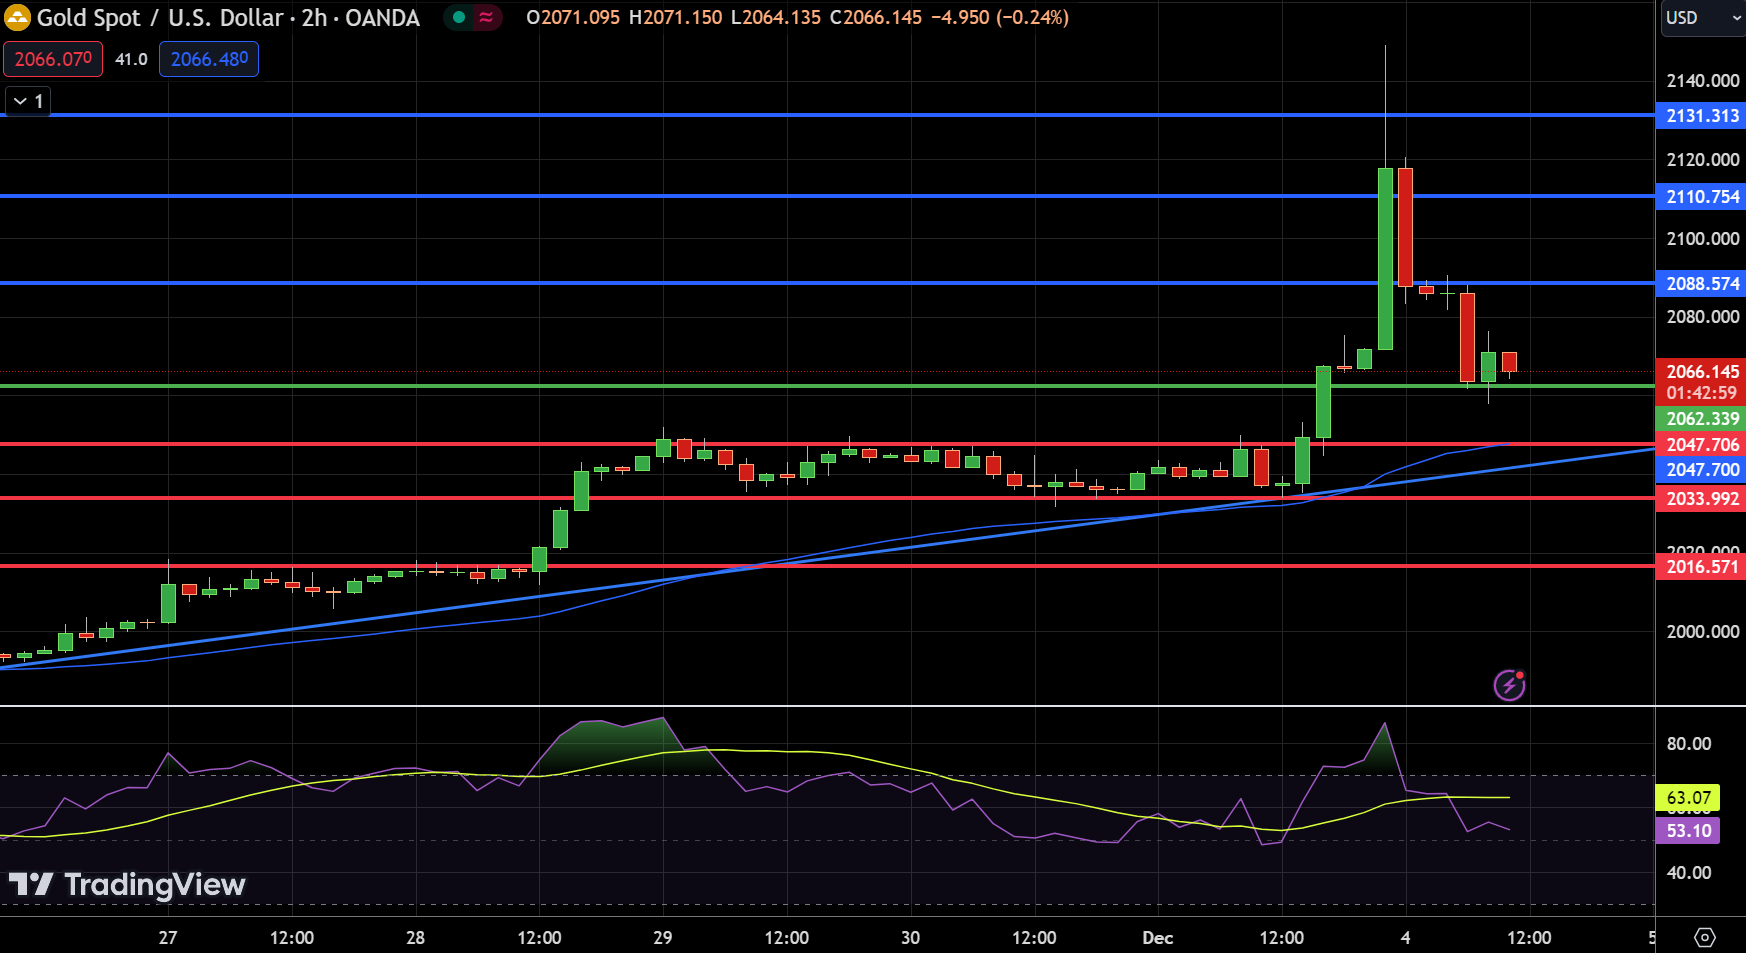Image resolution: width=1746 pixels, height=953 pixels.
Task: Click the blue buy price 2066.480 button
Action: coord(209,59)
